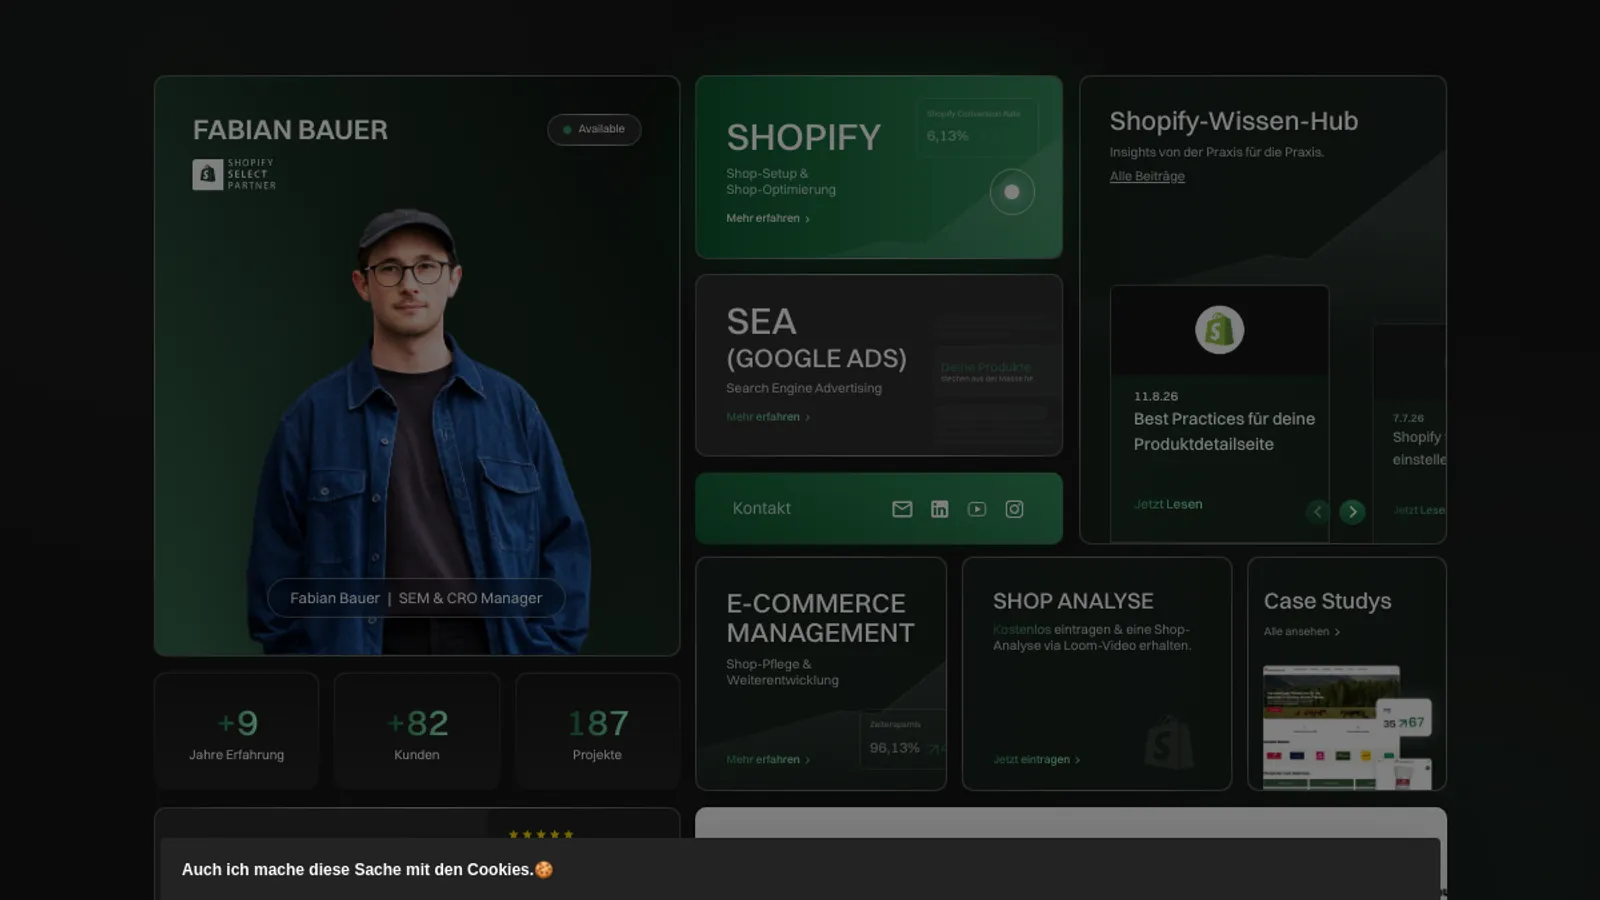Click the Fabian Bauer SEM & CRO Manager label
The width and height of the screenshot is (1600, 900).
pyautogui.click(x=416, y=598)
